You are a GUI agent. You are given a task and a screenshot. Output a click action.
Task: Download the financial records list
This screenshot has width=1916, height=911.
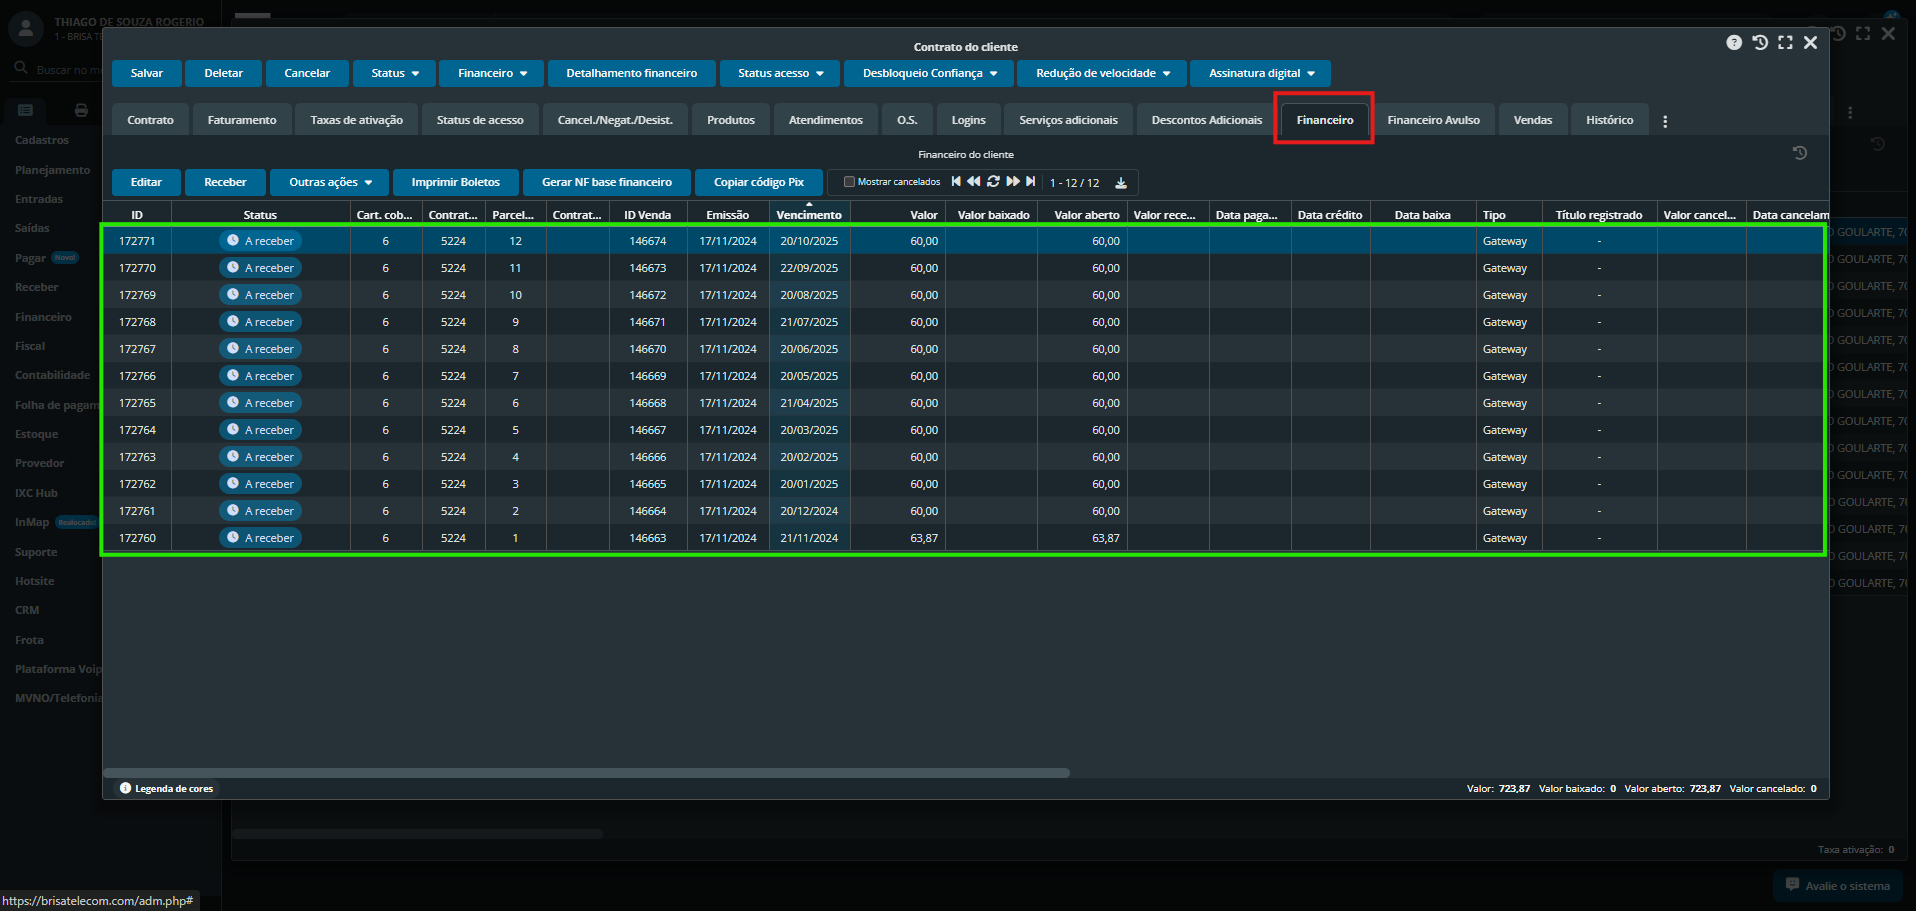point(1121,183)
